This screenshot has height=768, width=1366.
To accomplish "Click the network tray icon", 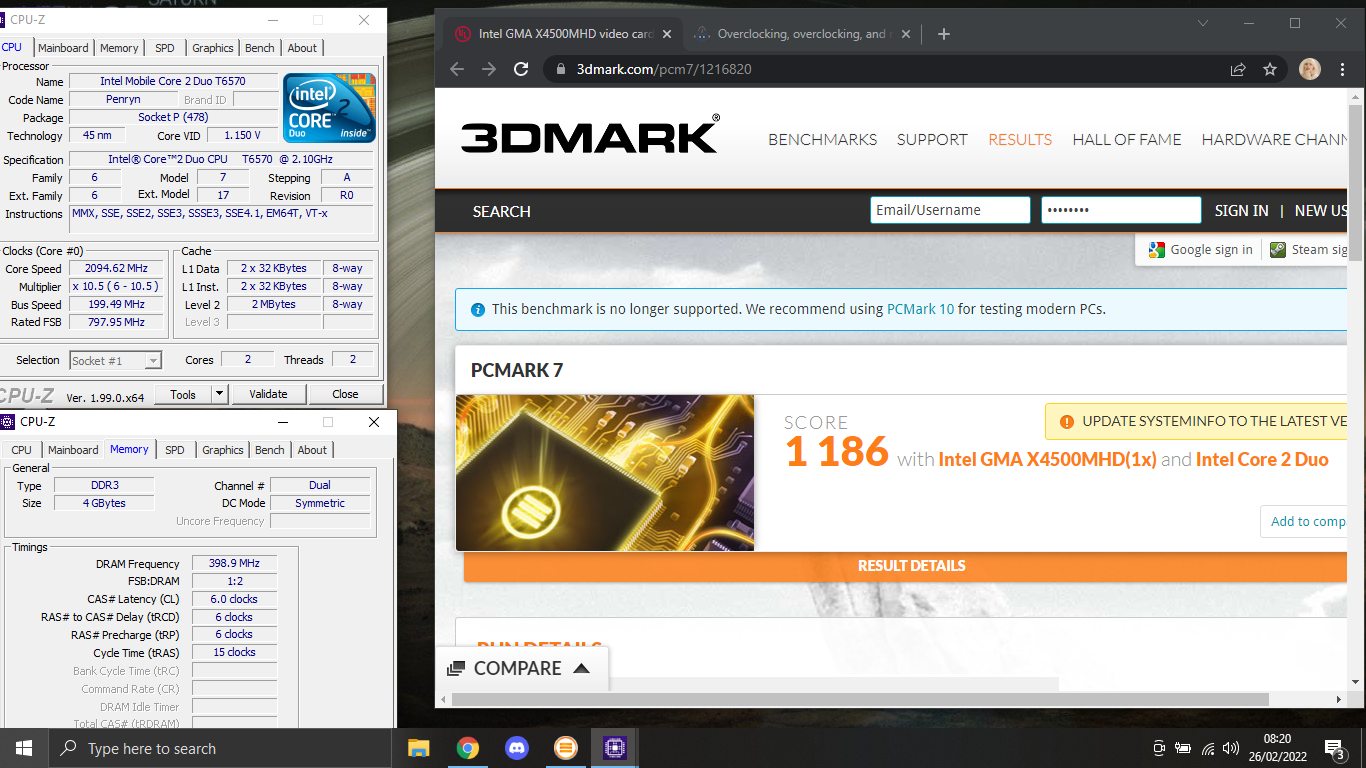I will coord(1208,748).
